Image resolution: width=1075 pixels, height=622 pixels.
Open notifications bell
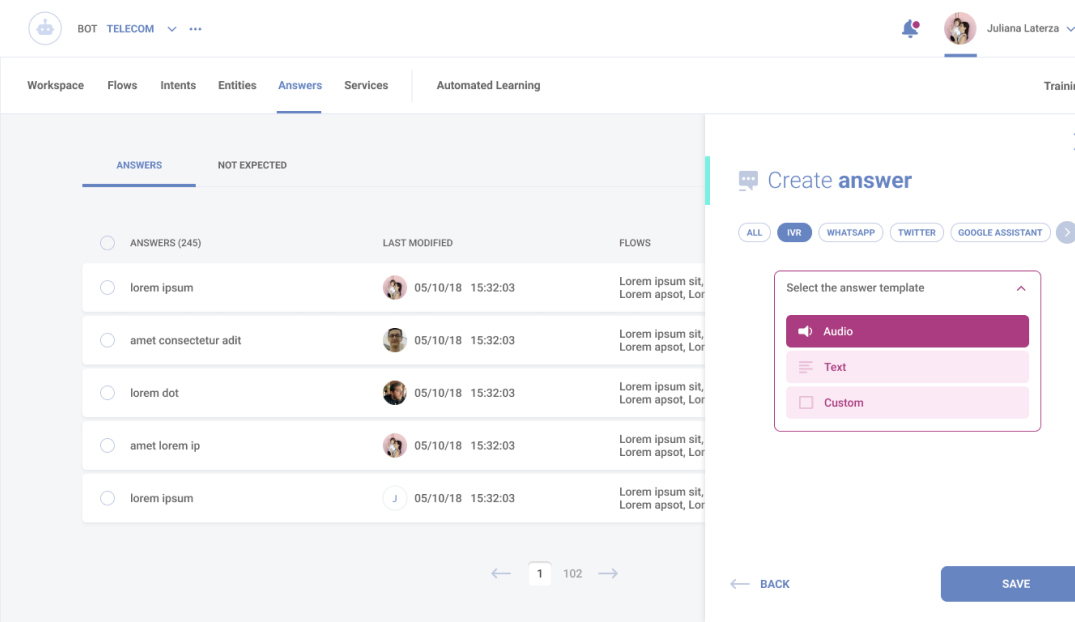[910, 29]
